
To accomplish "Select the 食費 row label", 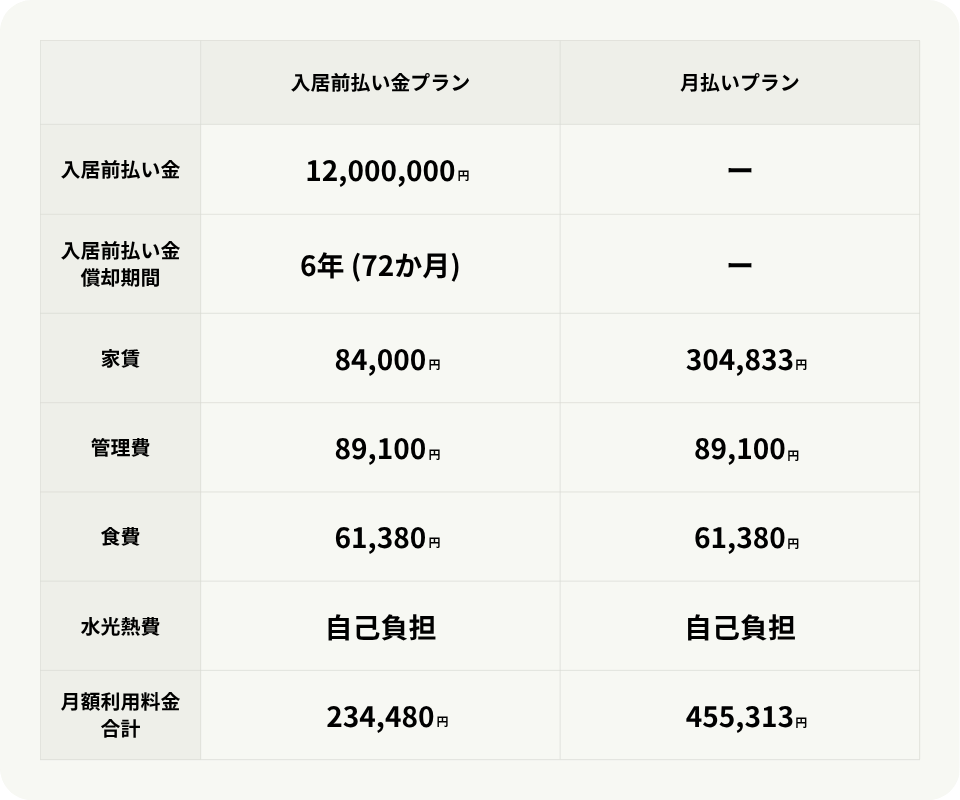I will (x=120, y=537).
